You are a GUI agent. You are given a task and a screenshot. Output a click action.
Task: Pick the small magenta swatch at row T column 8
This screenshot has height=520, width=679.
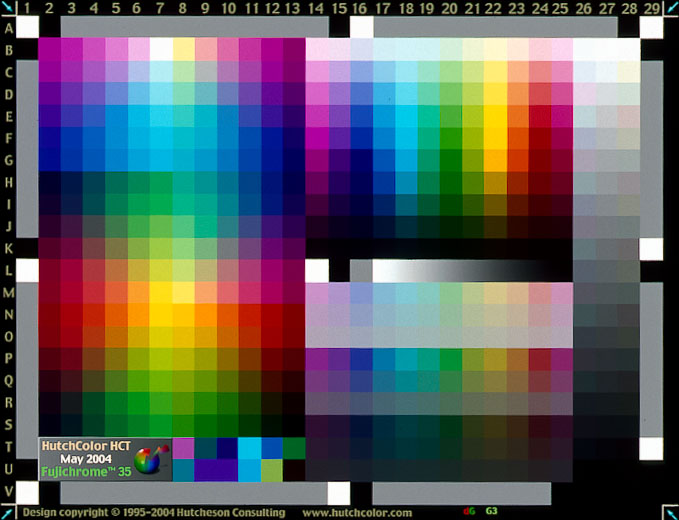click(x=183, y=448)
